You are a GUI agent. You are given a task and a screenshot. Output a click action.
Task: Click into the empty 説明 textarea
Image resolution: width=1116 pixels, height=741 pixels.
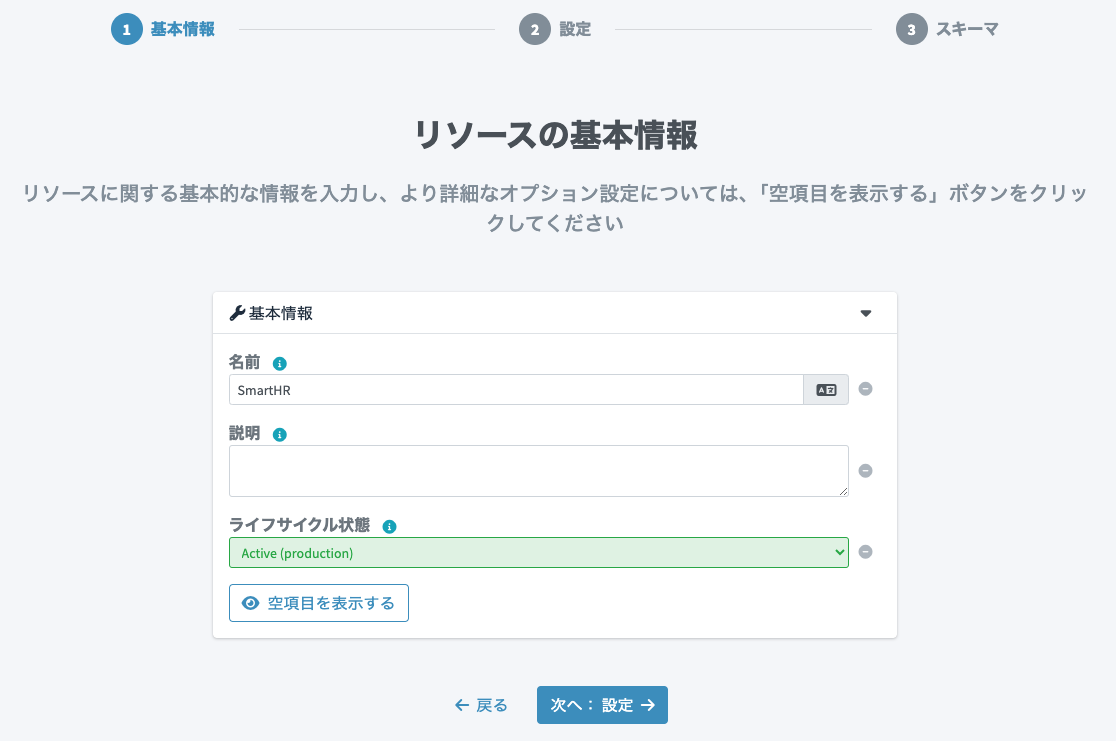(539, 471)
